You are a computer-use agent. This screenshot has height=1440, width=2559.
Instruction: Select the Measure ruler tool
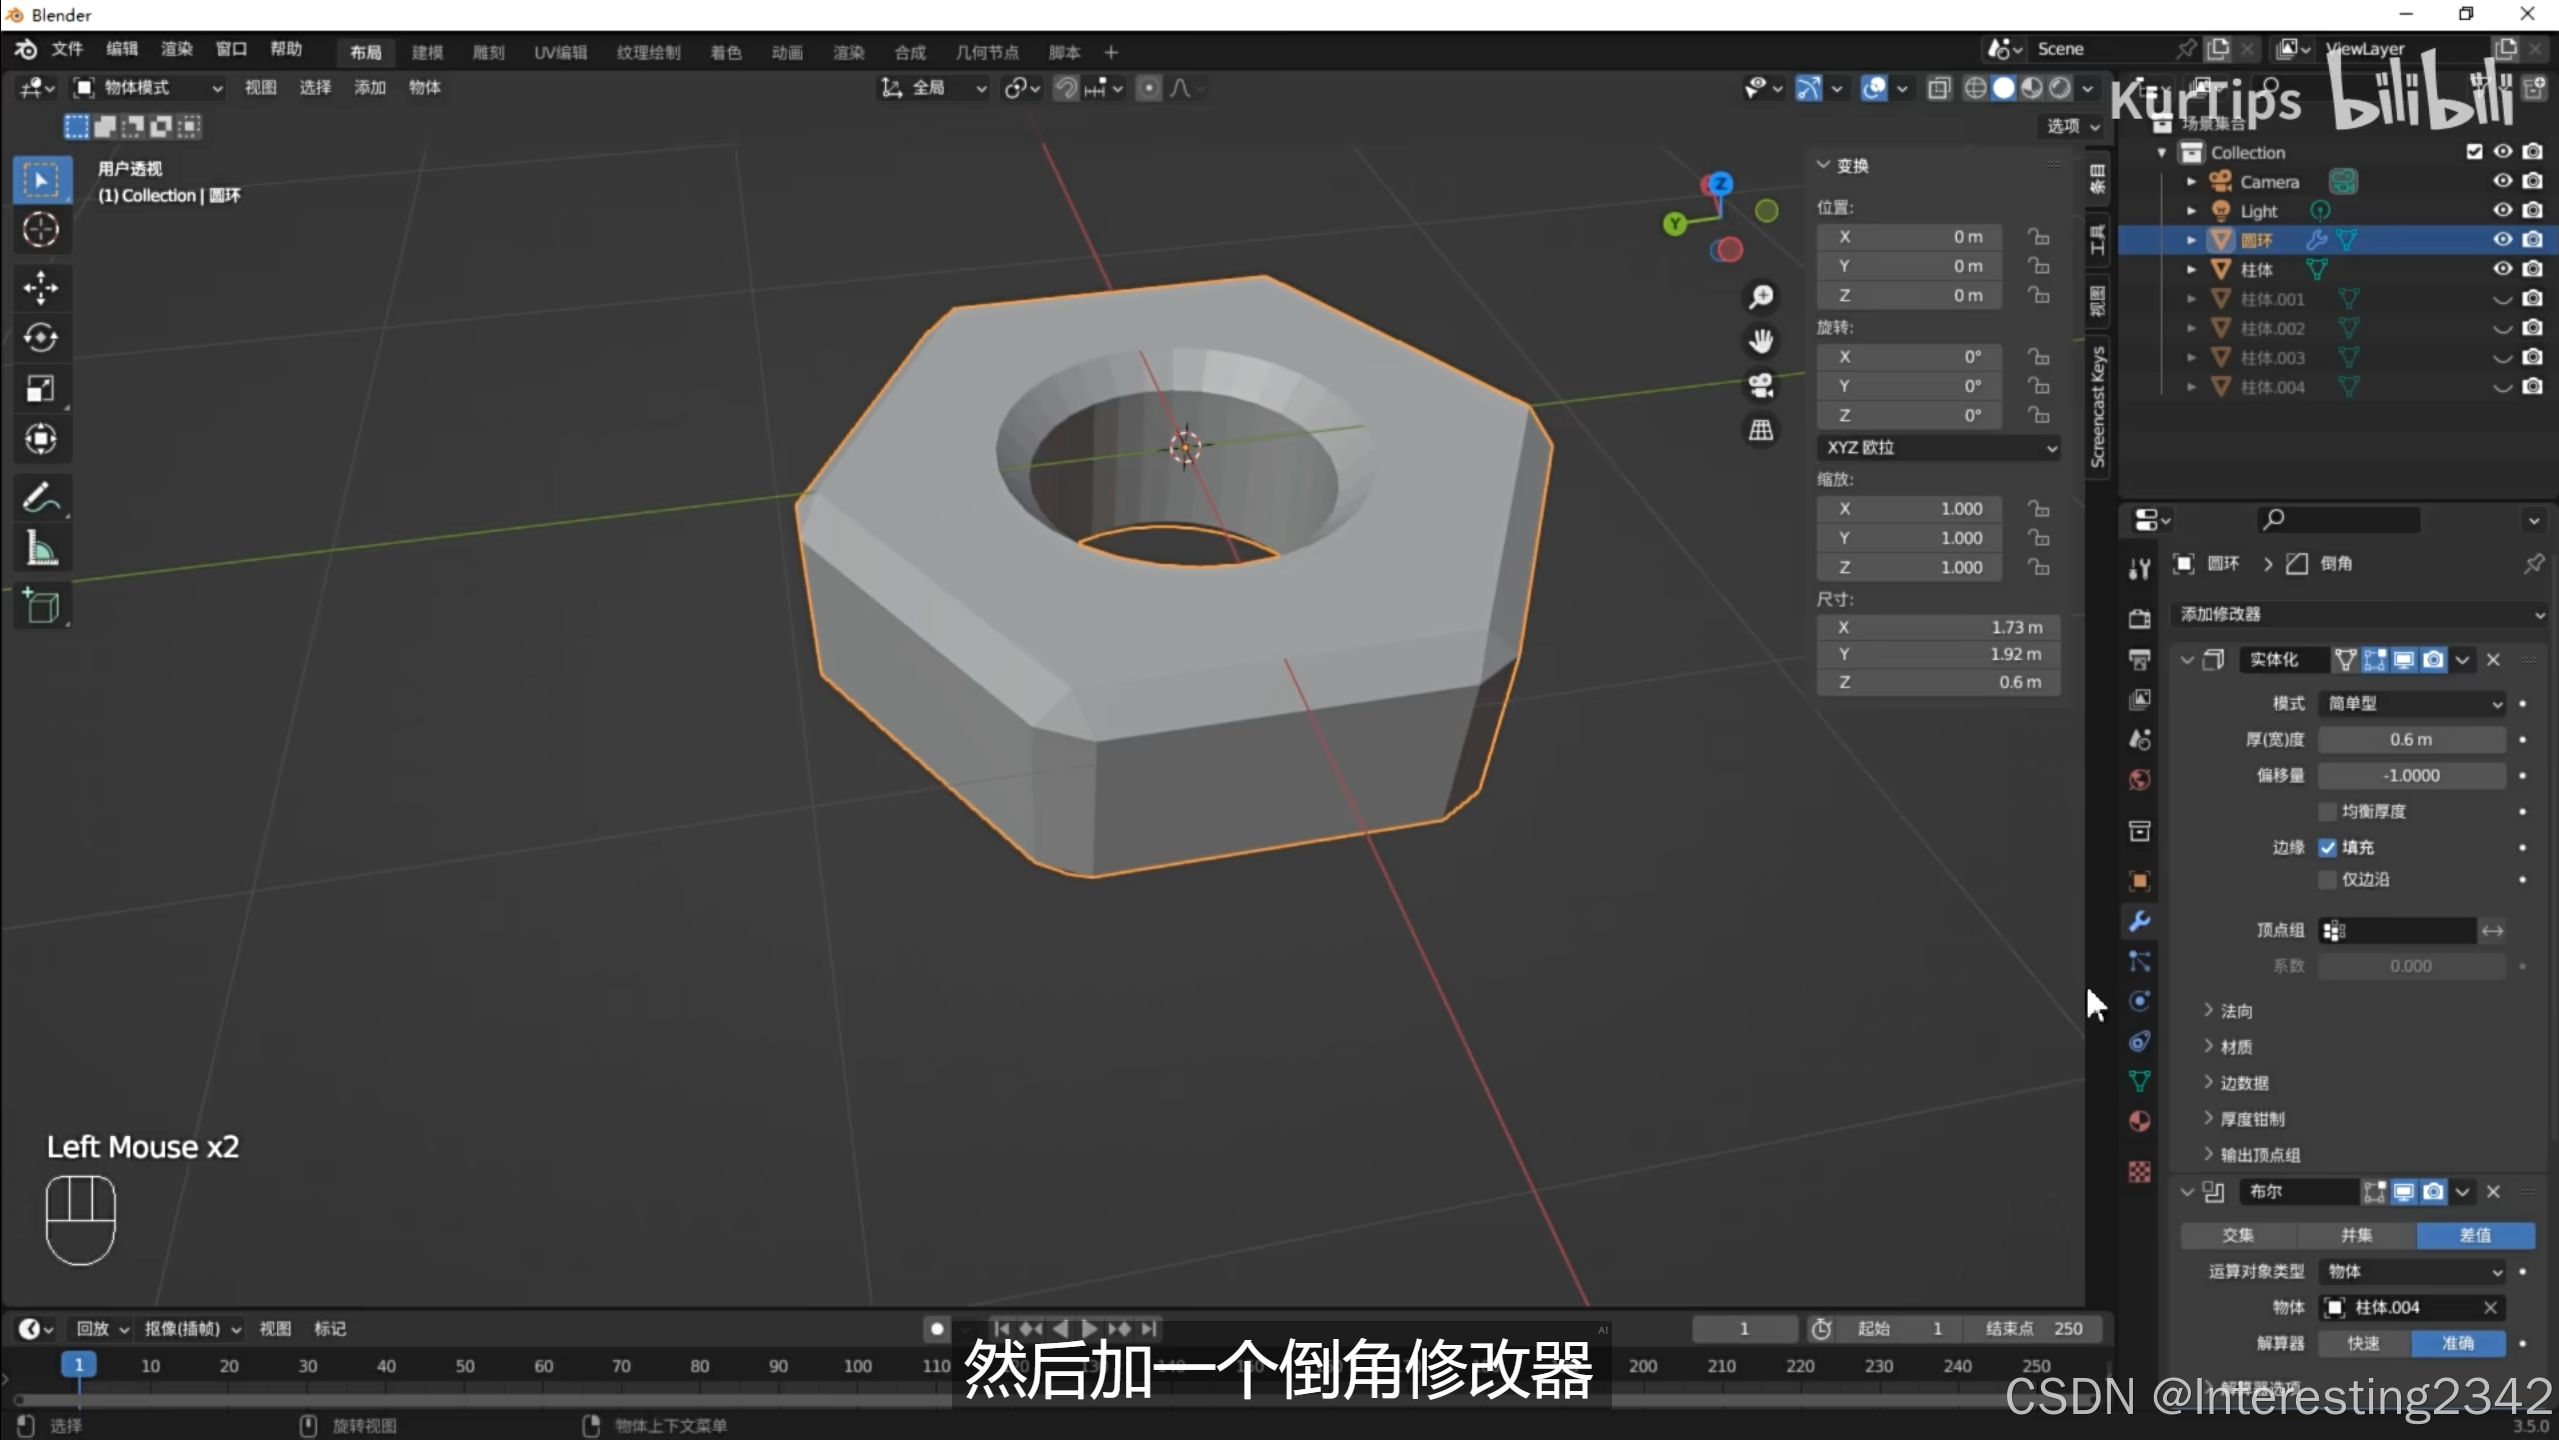tap(40, 549)
